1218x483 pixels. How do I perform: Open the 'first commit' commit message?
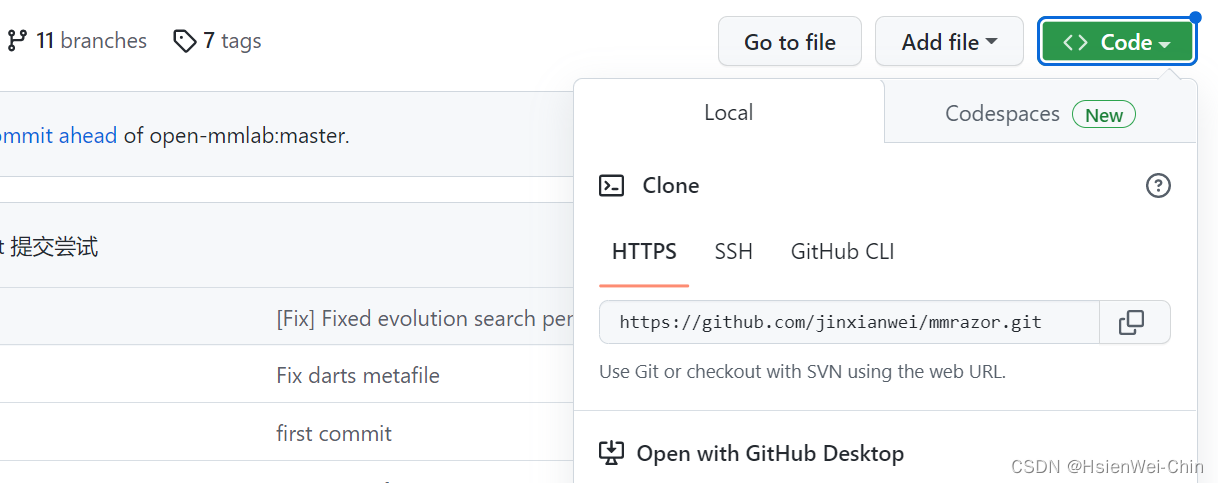[x=334, y=433]
